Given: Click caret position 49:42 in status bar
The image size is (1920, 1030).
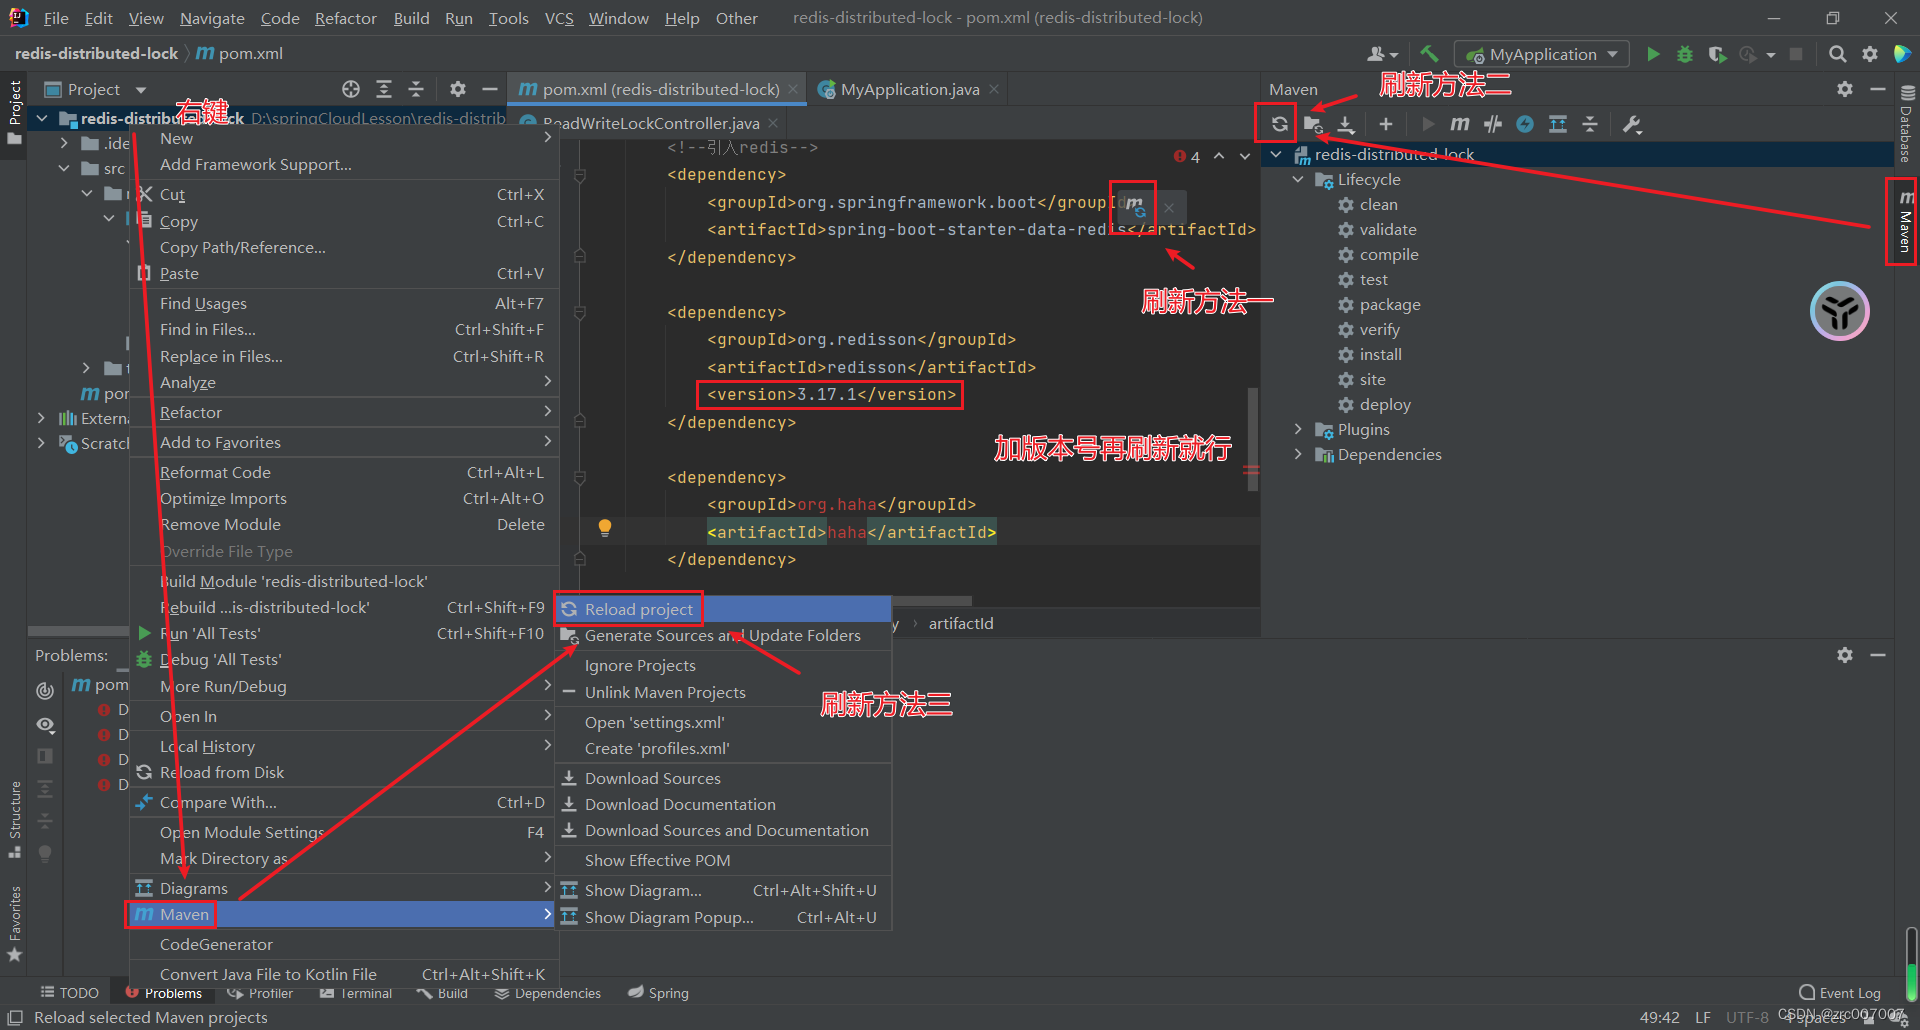Looking at the screenshot, I should coord(1660,1017).
